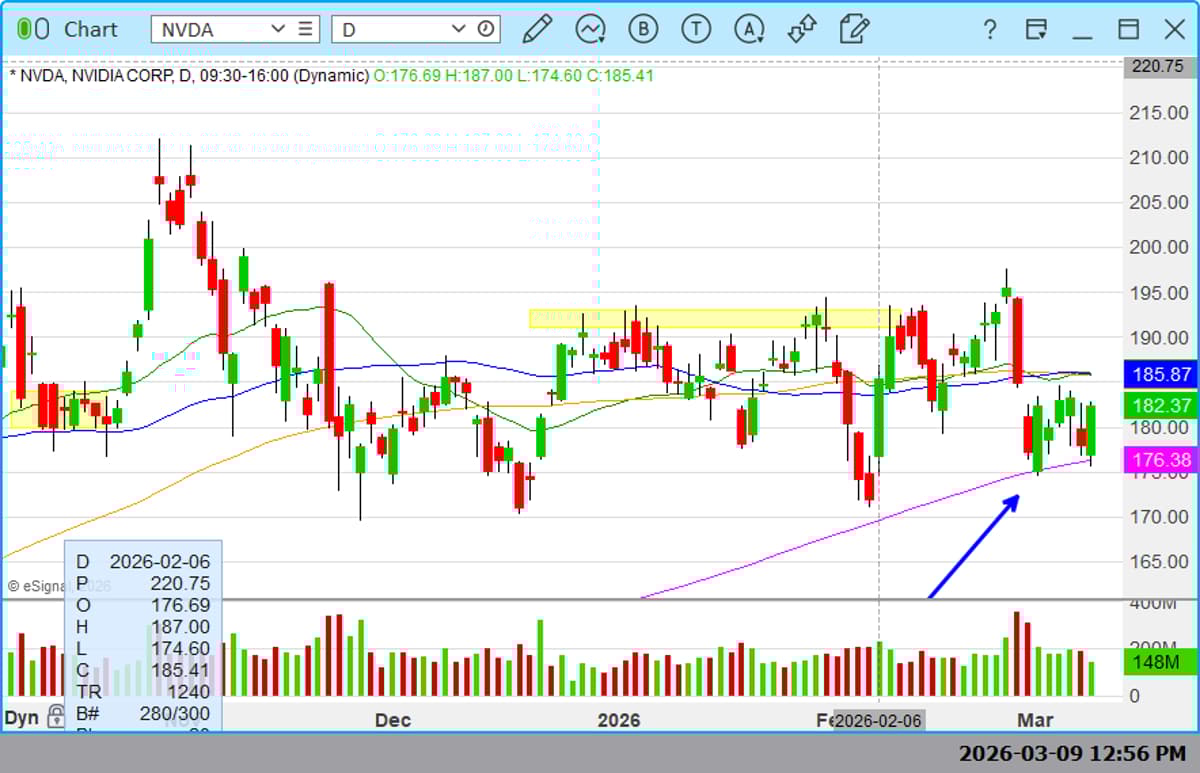The width and height of the screenshot is (1200, 773).
Task: Click the Dyn scaling label
Action: [x=22, y=717]
